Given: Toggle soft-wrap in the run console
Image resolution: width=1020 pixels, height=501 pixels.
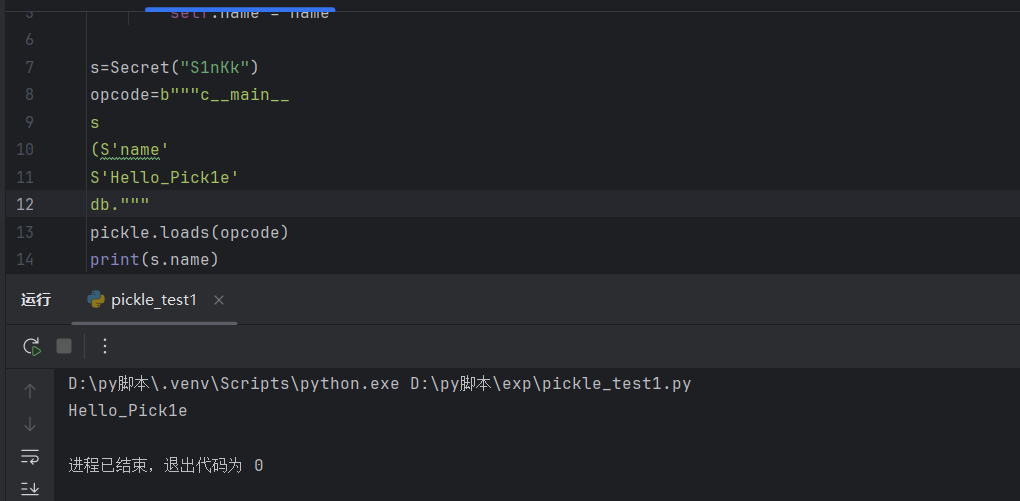Looking at the screenshot, I should [30, 457].
